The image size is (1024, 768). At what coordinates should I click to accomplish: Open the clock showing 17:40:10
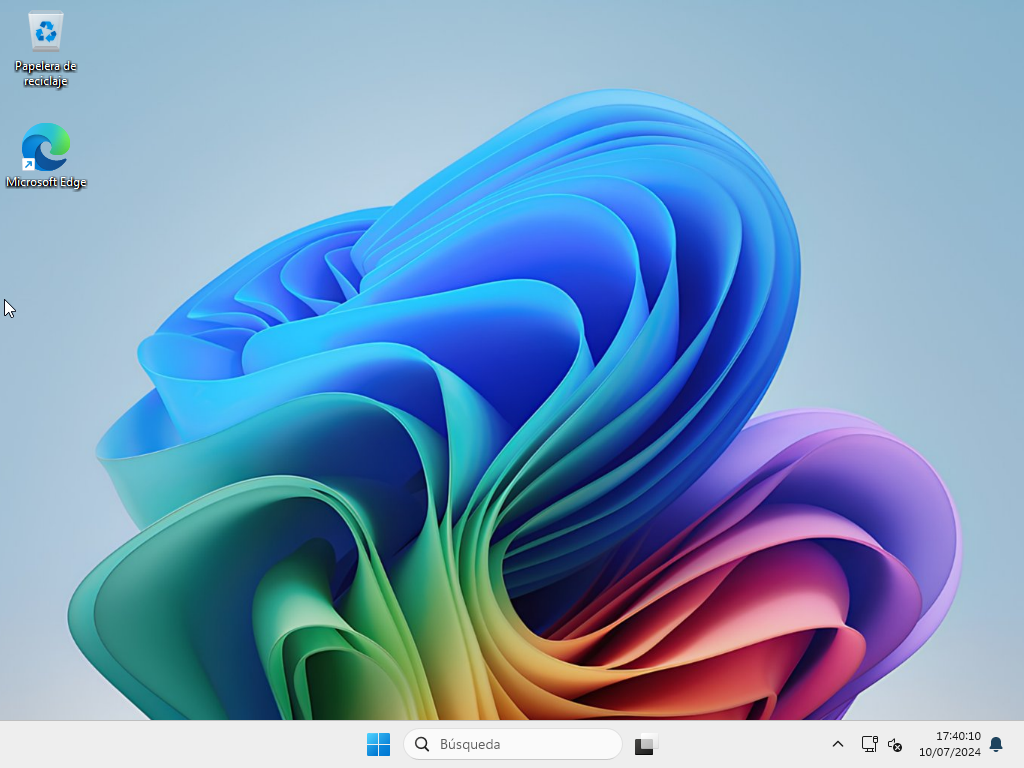click(950, 744)
